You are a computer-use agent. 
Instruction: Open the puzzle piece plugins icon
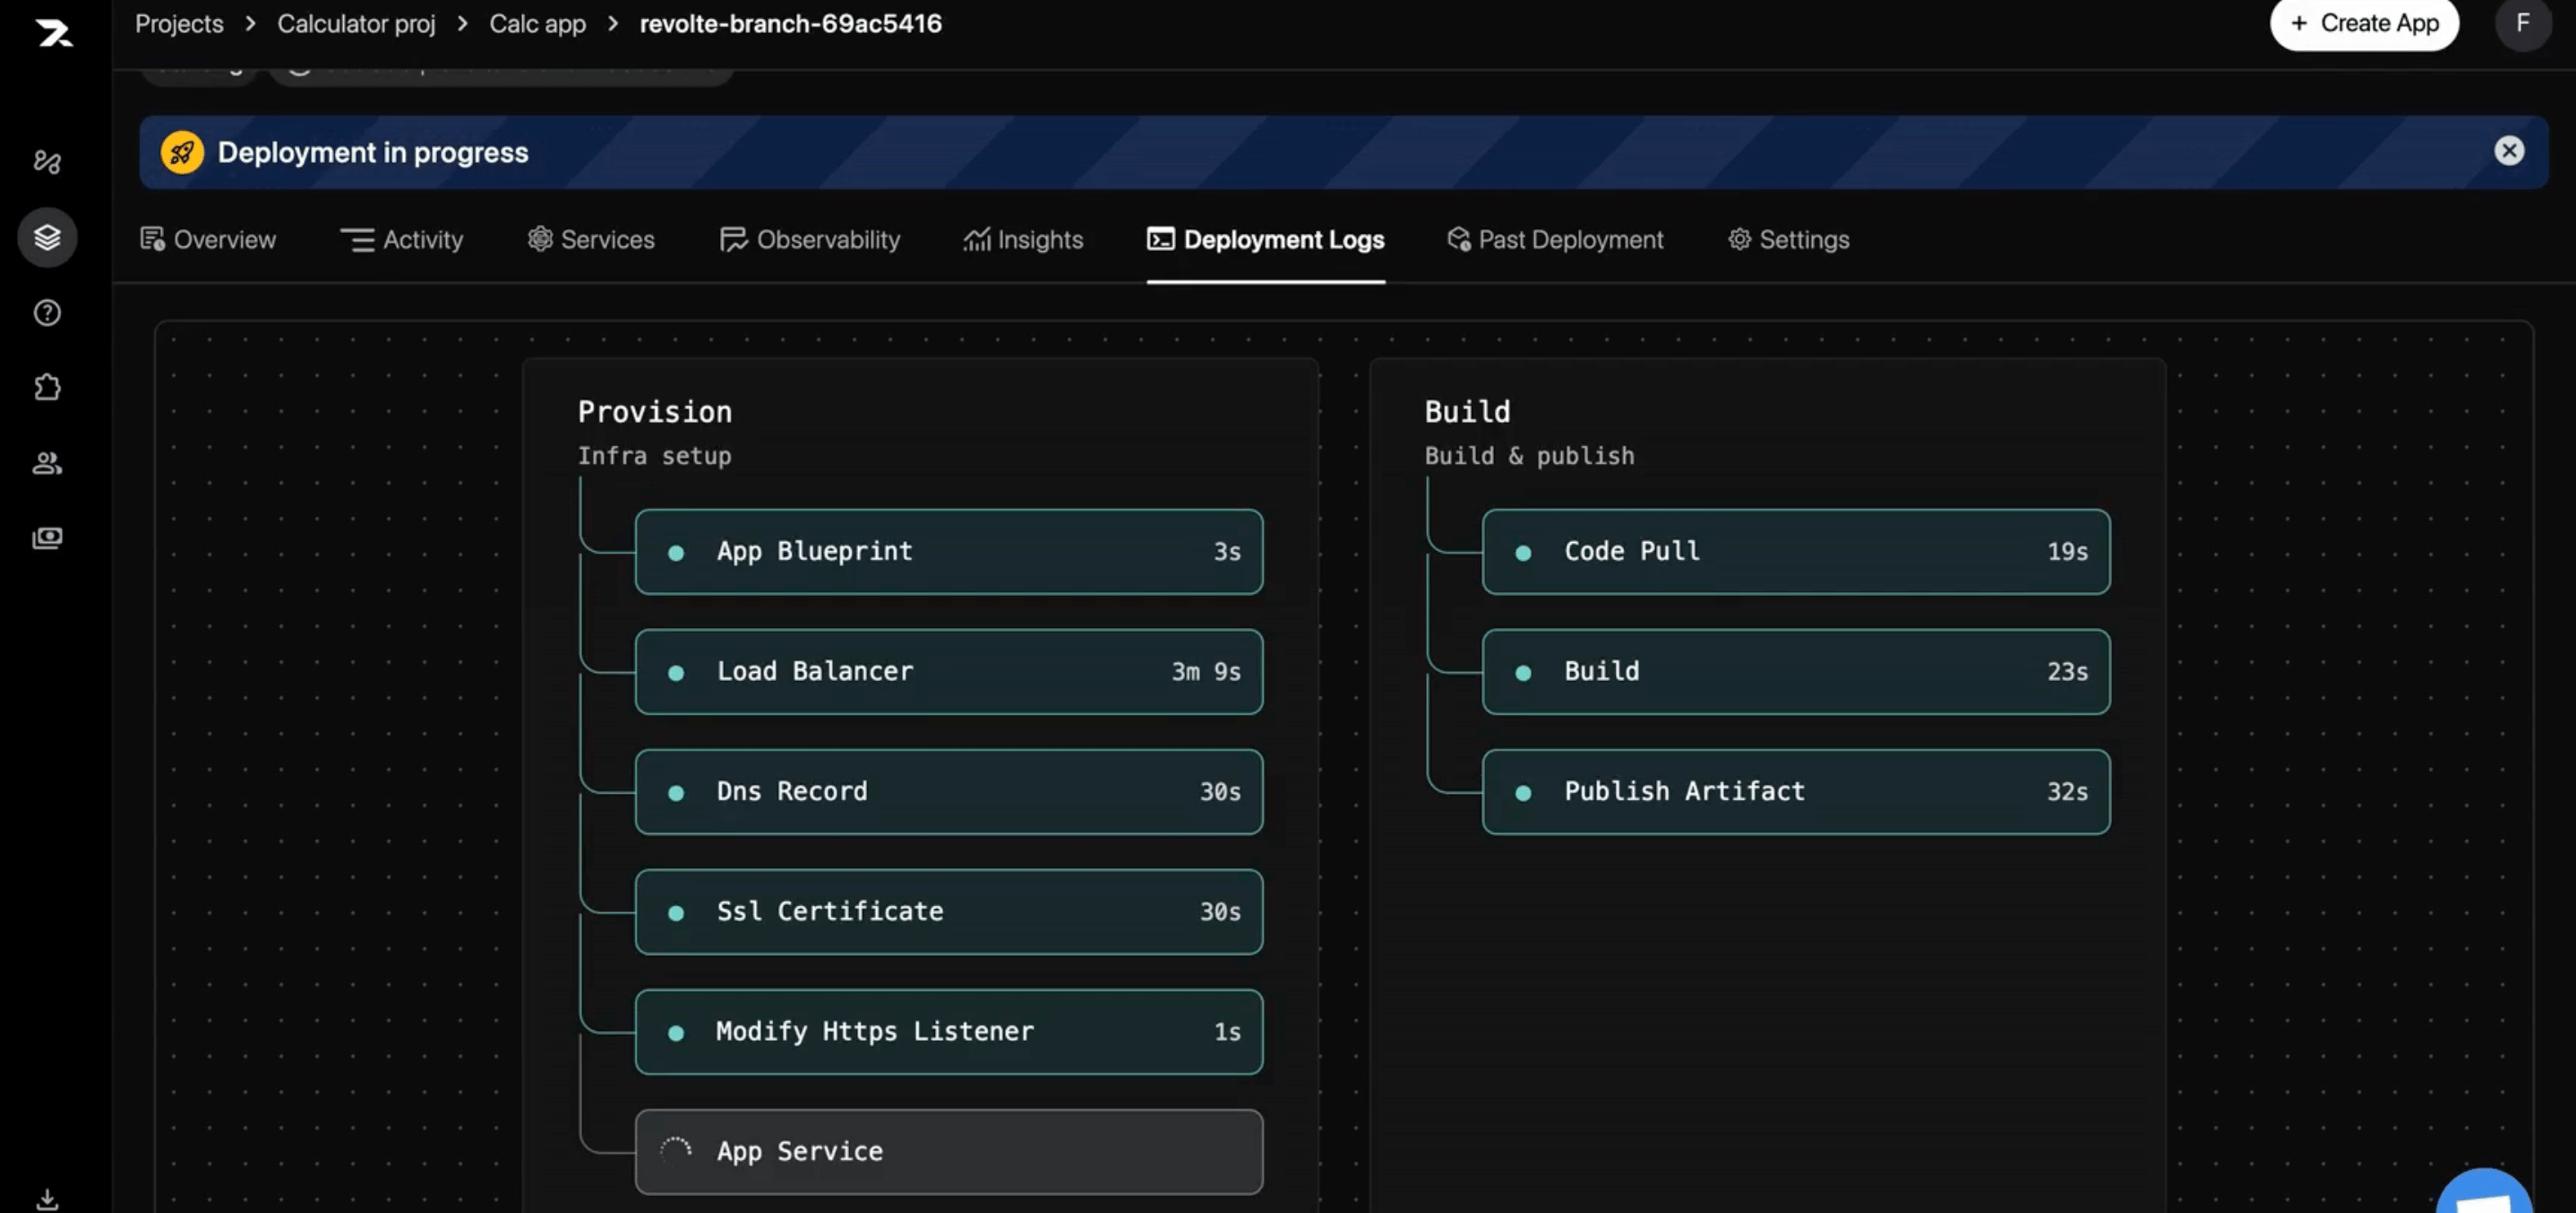click(x=47, y=387)
